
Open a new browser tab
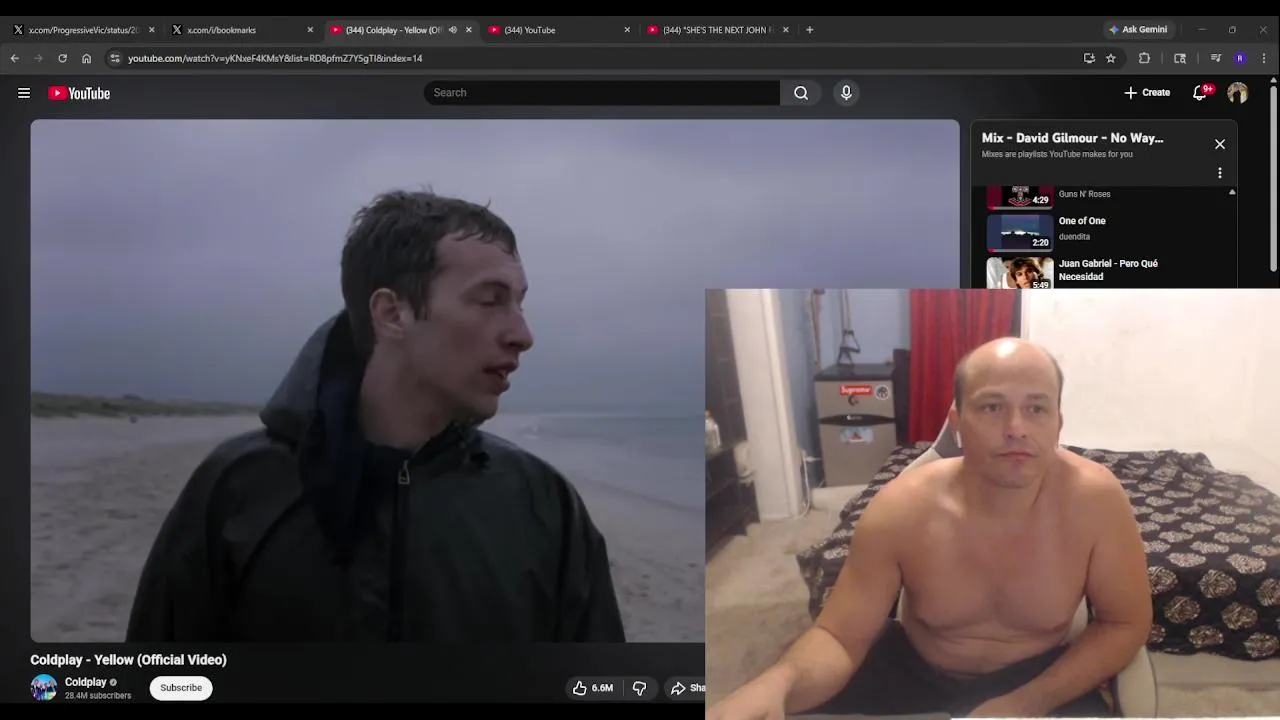pyautogui.click(x=809, y=30)
